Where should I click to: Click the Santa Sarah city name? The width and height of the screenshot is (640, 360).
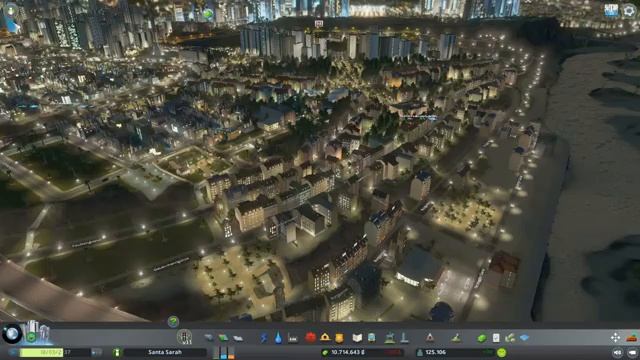point(165,352)
